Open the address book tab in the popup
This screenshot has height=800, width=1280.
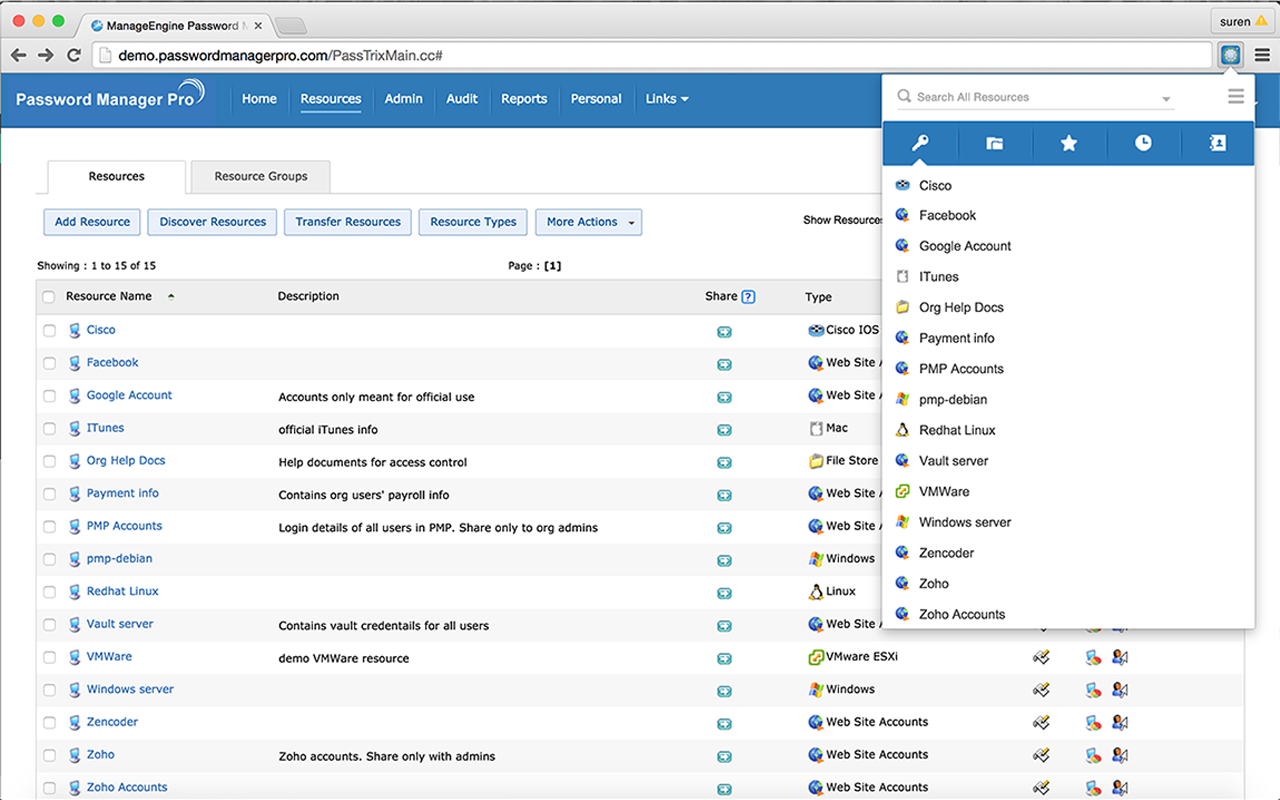pos(1217,143)
